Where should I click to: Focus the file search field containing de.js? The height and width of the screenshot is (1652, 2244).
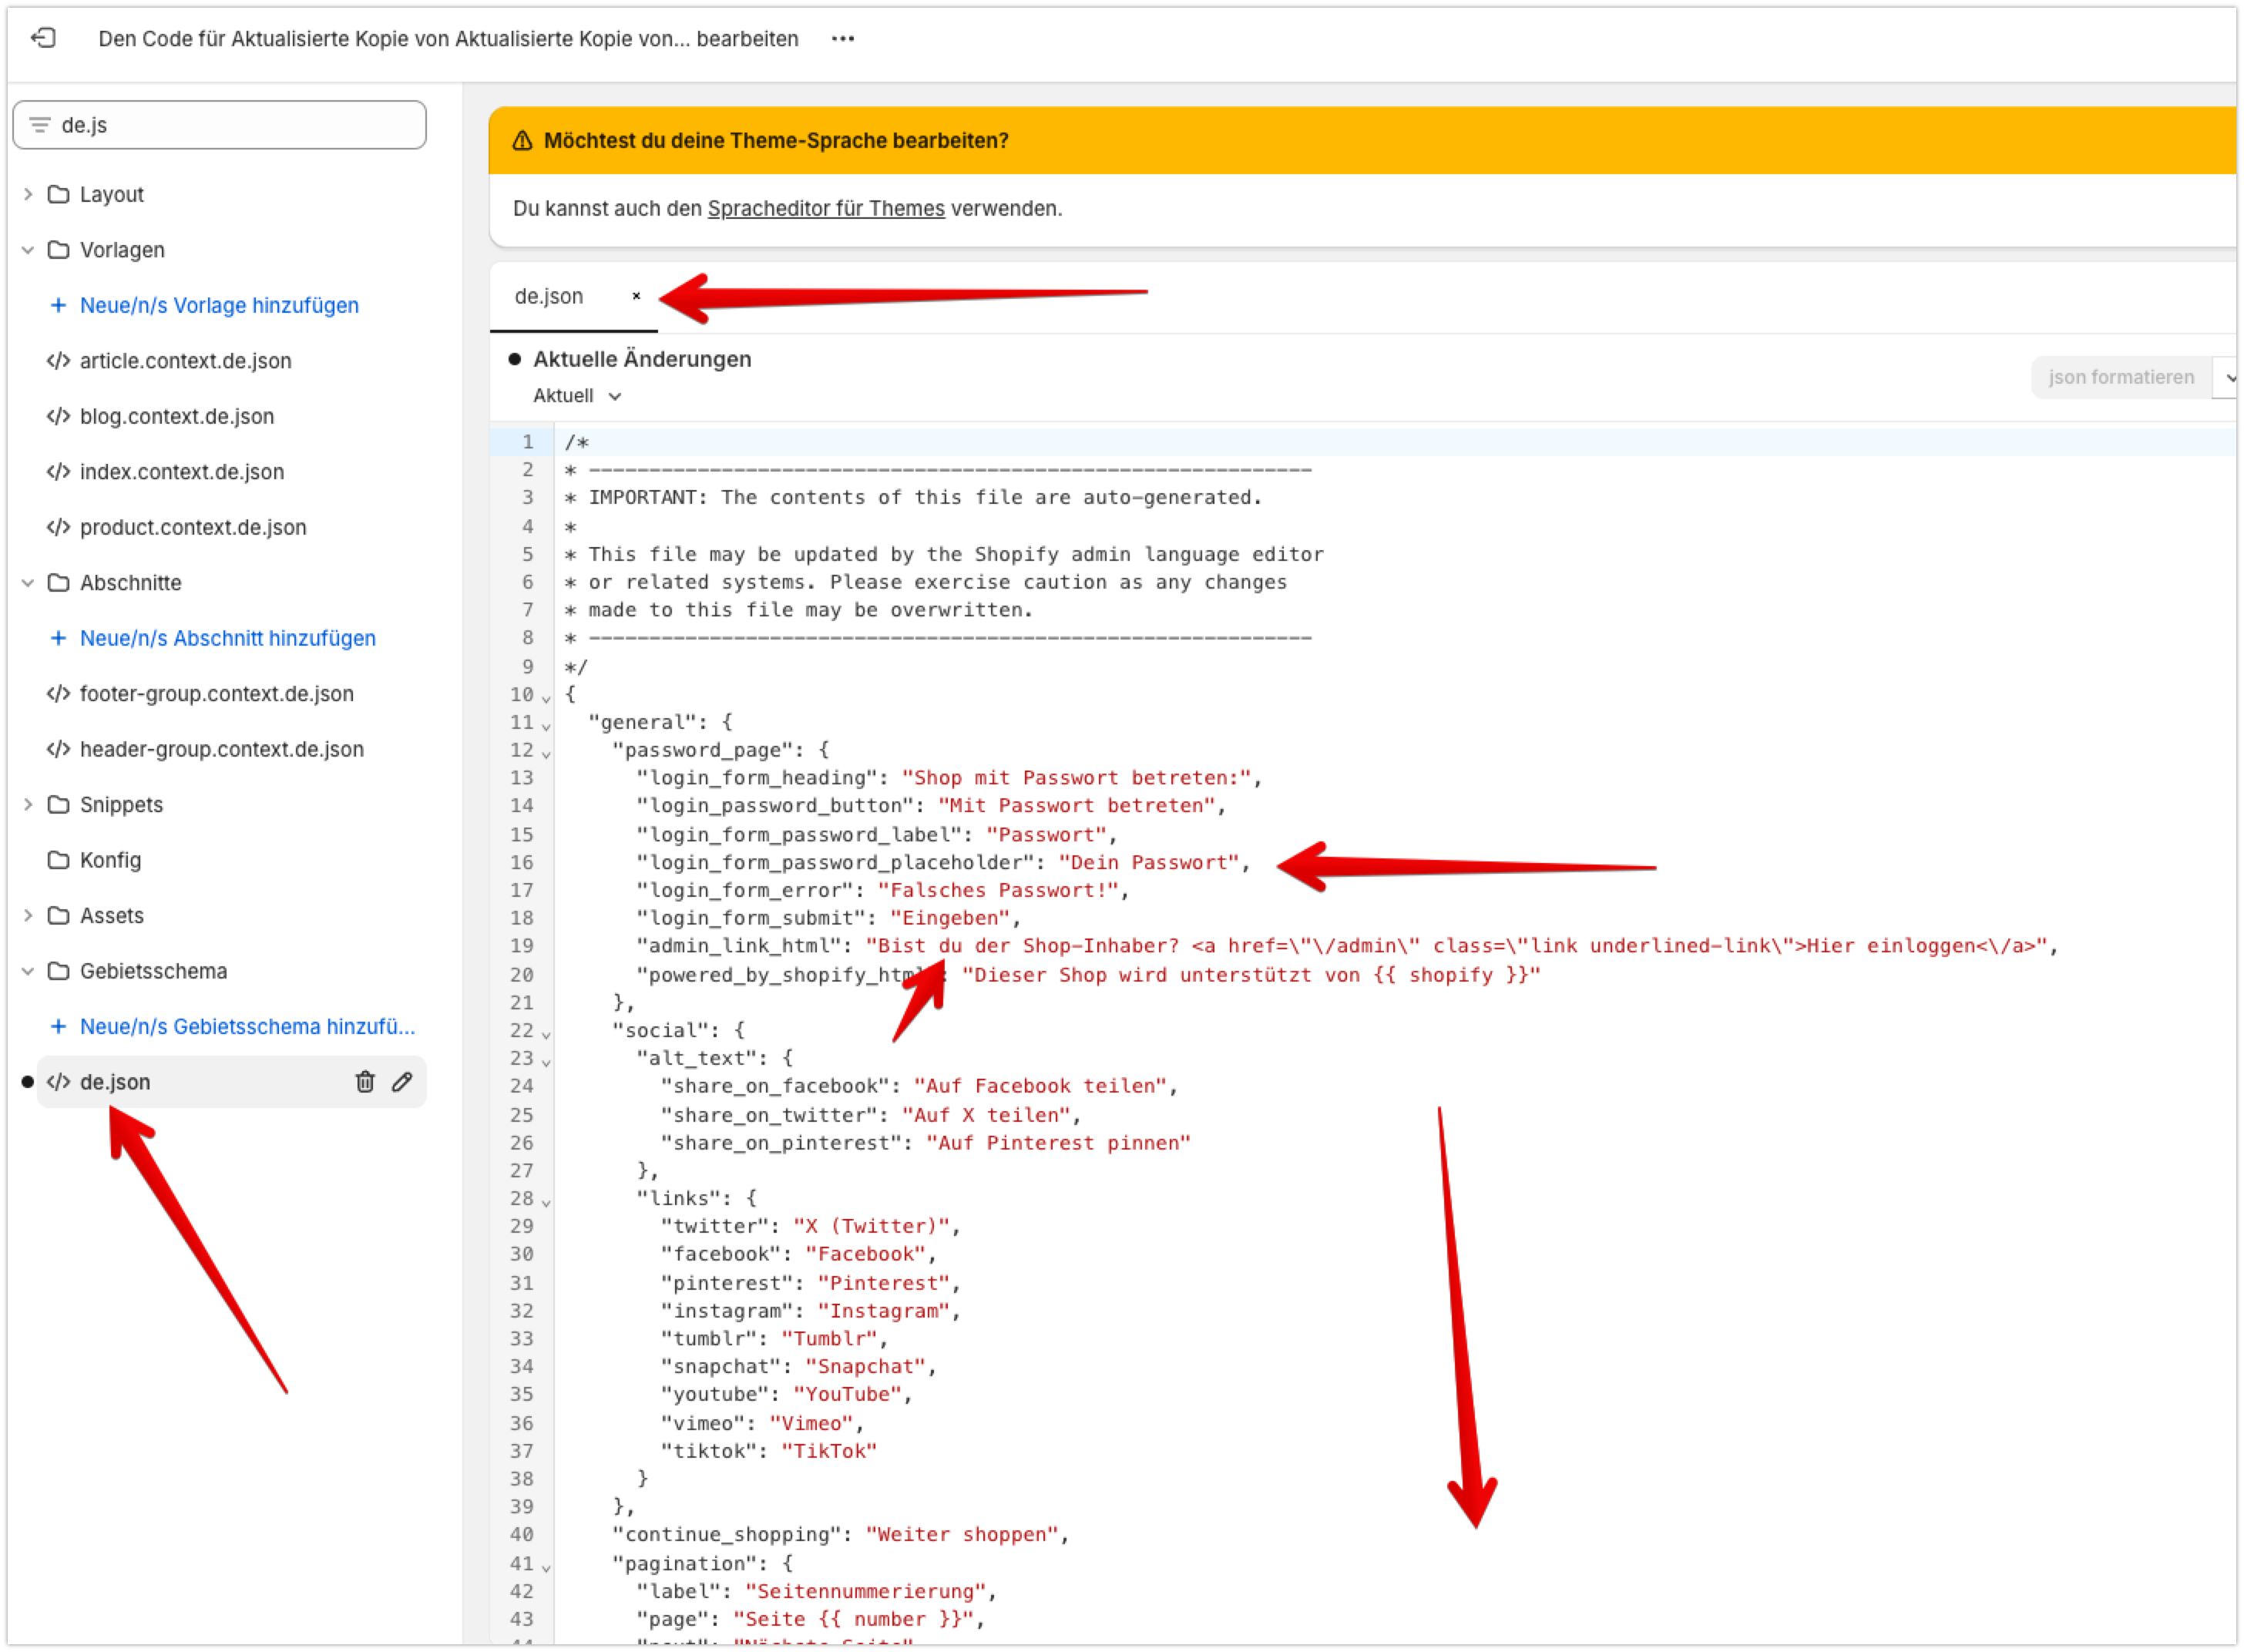click(219, 124)
